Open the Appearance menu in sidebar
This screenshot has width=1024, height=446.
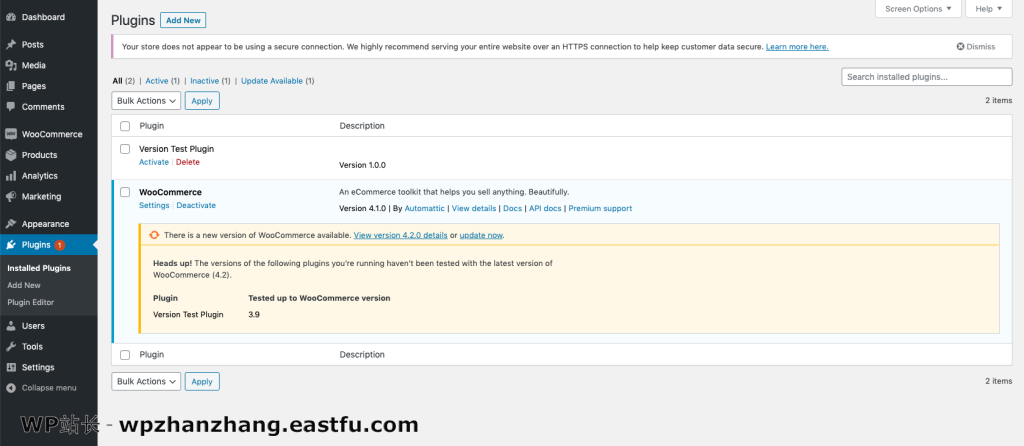pos(49,224)
